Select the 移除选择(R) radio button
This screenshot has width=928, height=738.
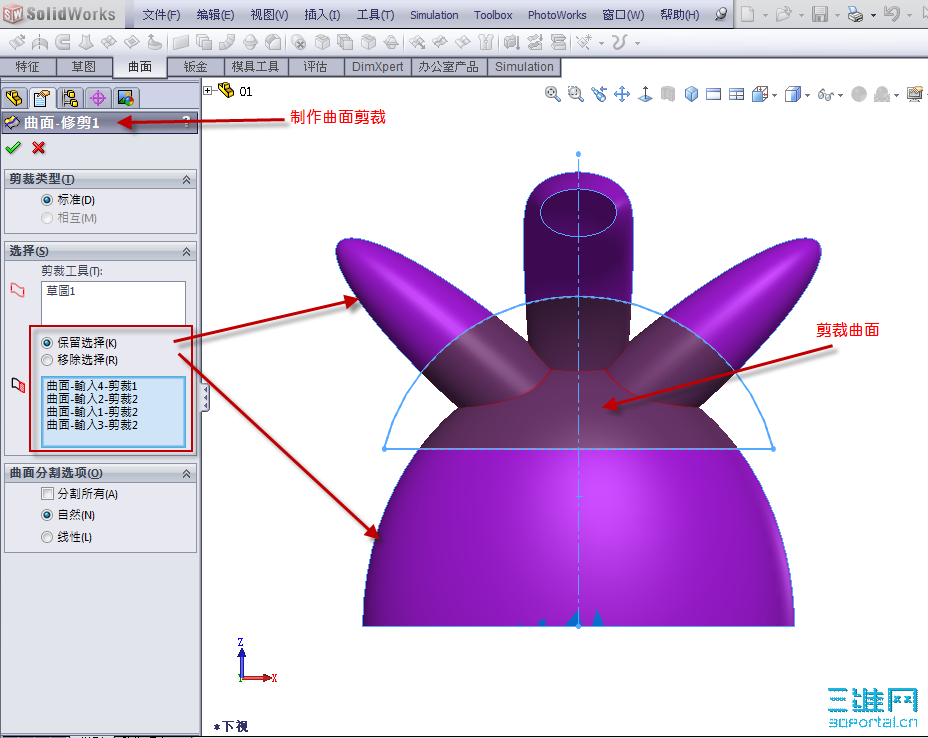pyautogui.click(x=47, y=360)
